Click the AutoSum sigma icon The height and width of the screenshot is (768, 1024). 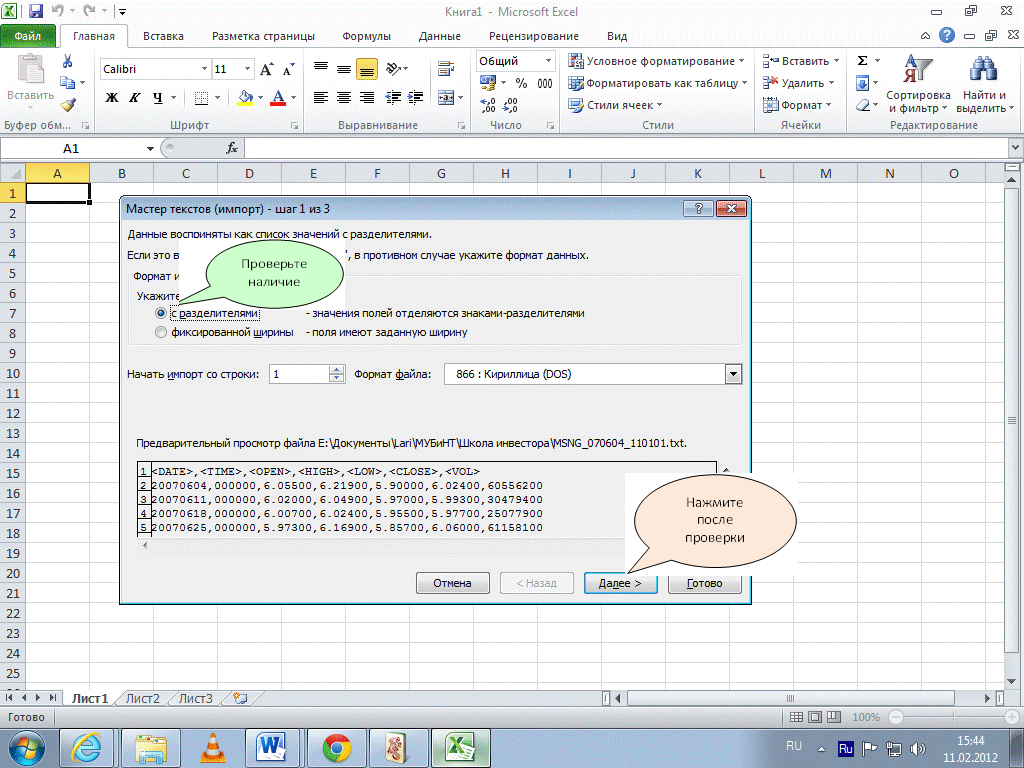pos(863,61)
